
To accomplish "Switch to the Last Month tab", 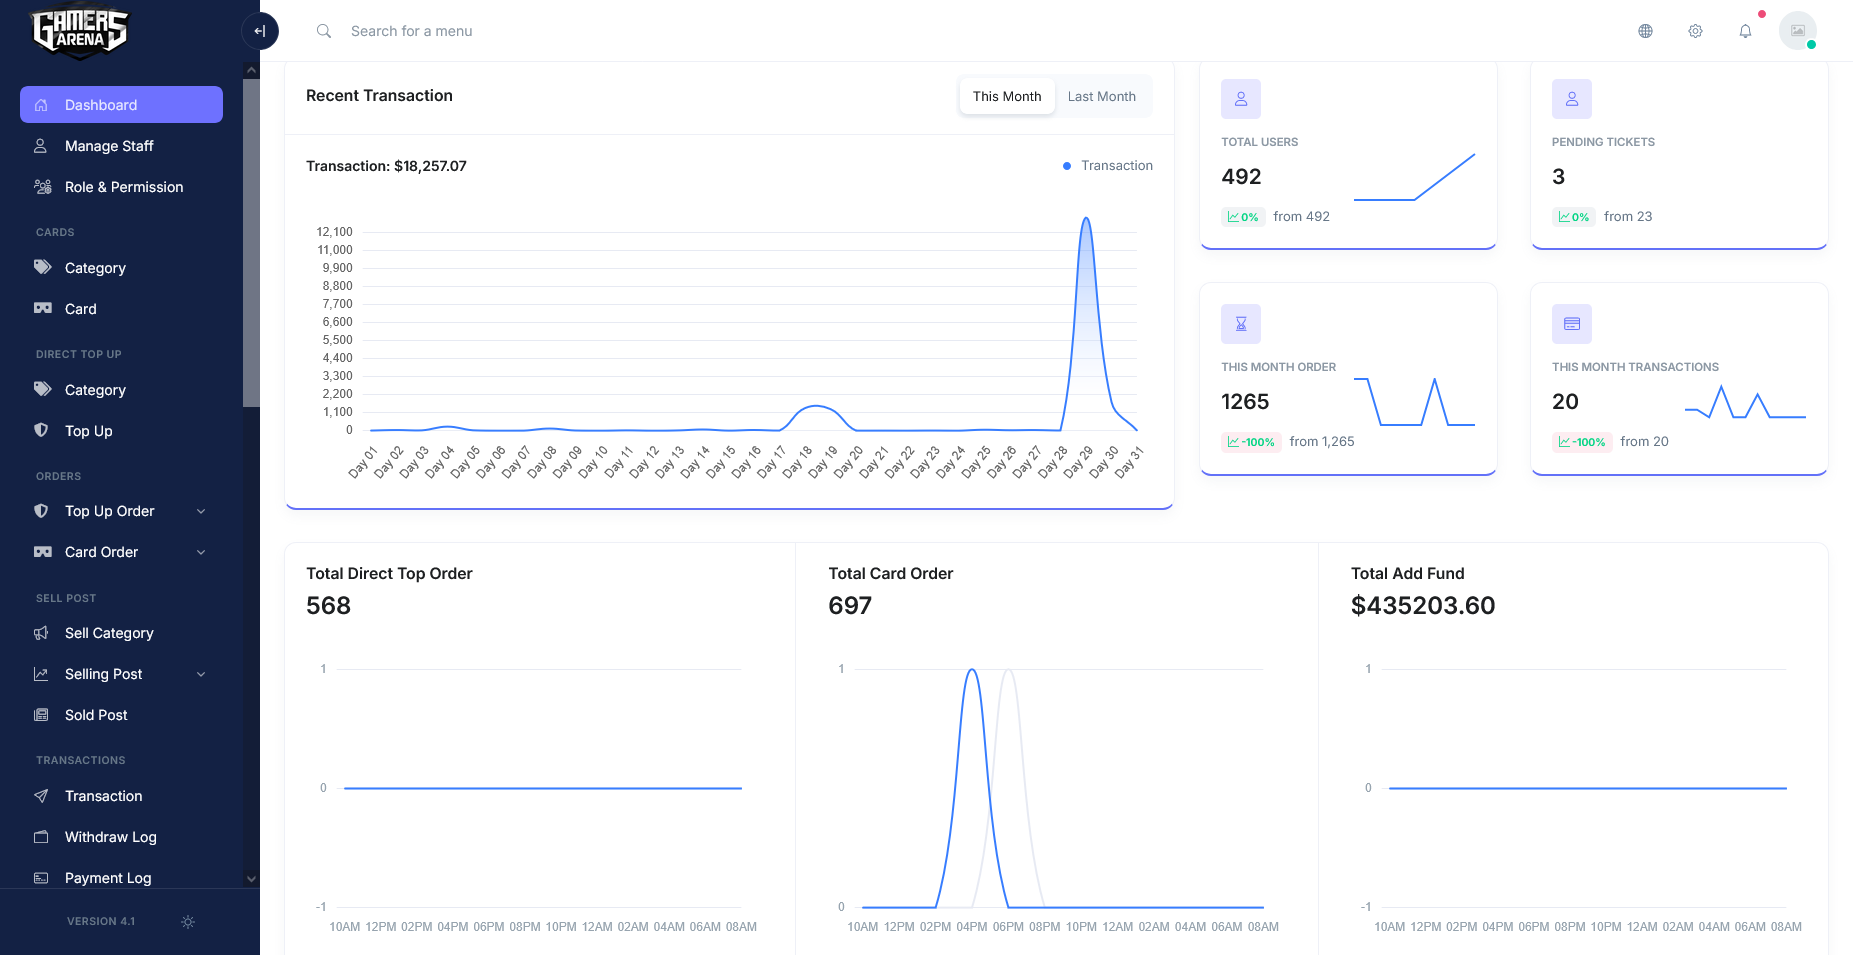I will (1101, 96).
